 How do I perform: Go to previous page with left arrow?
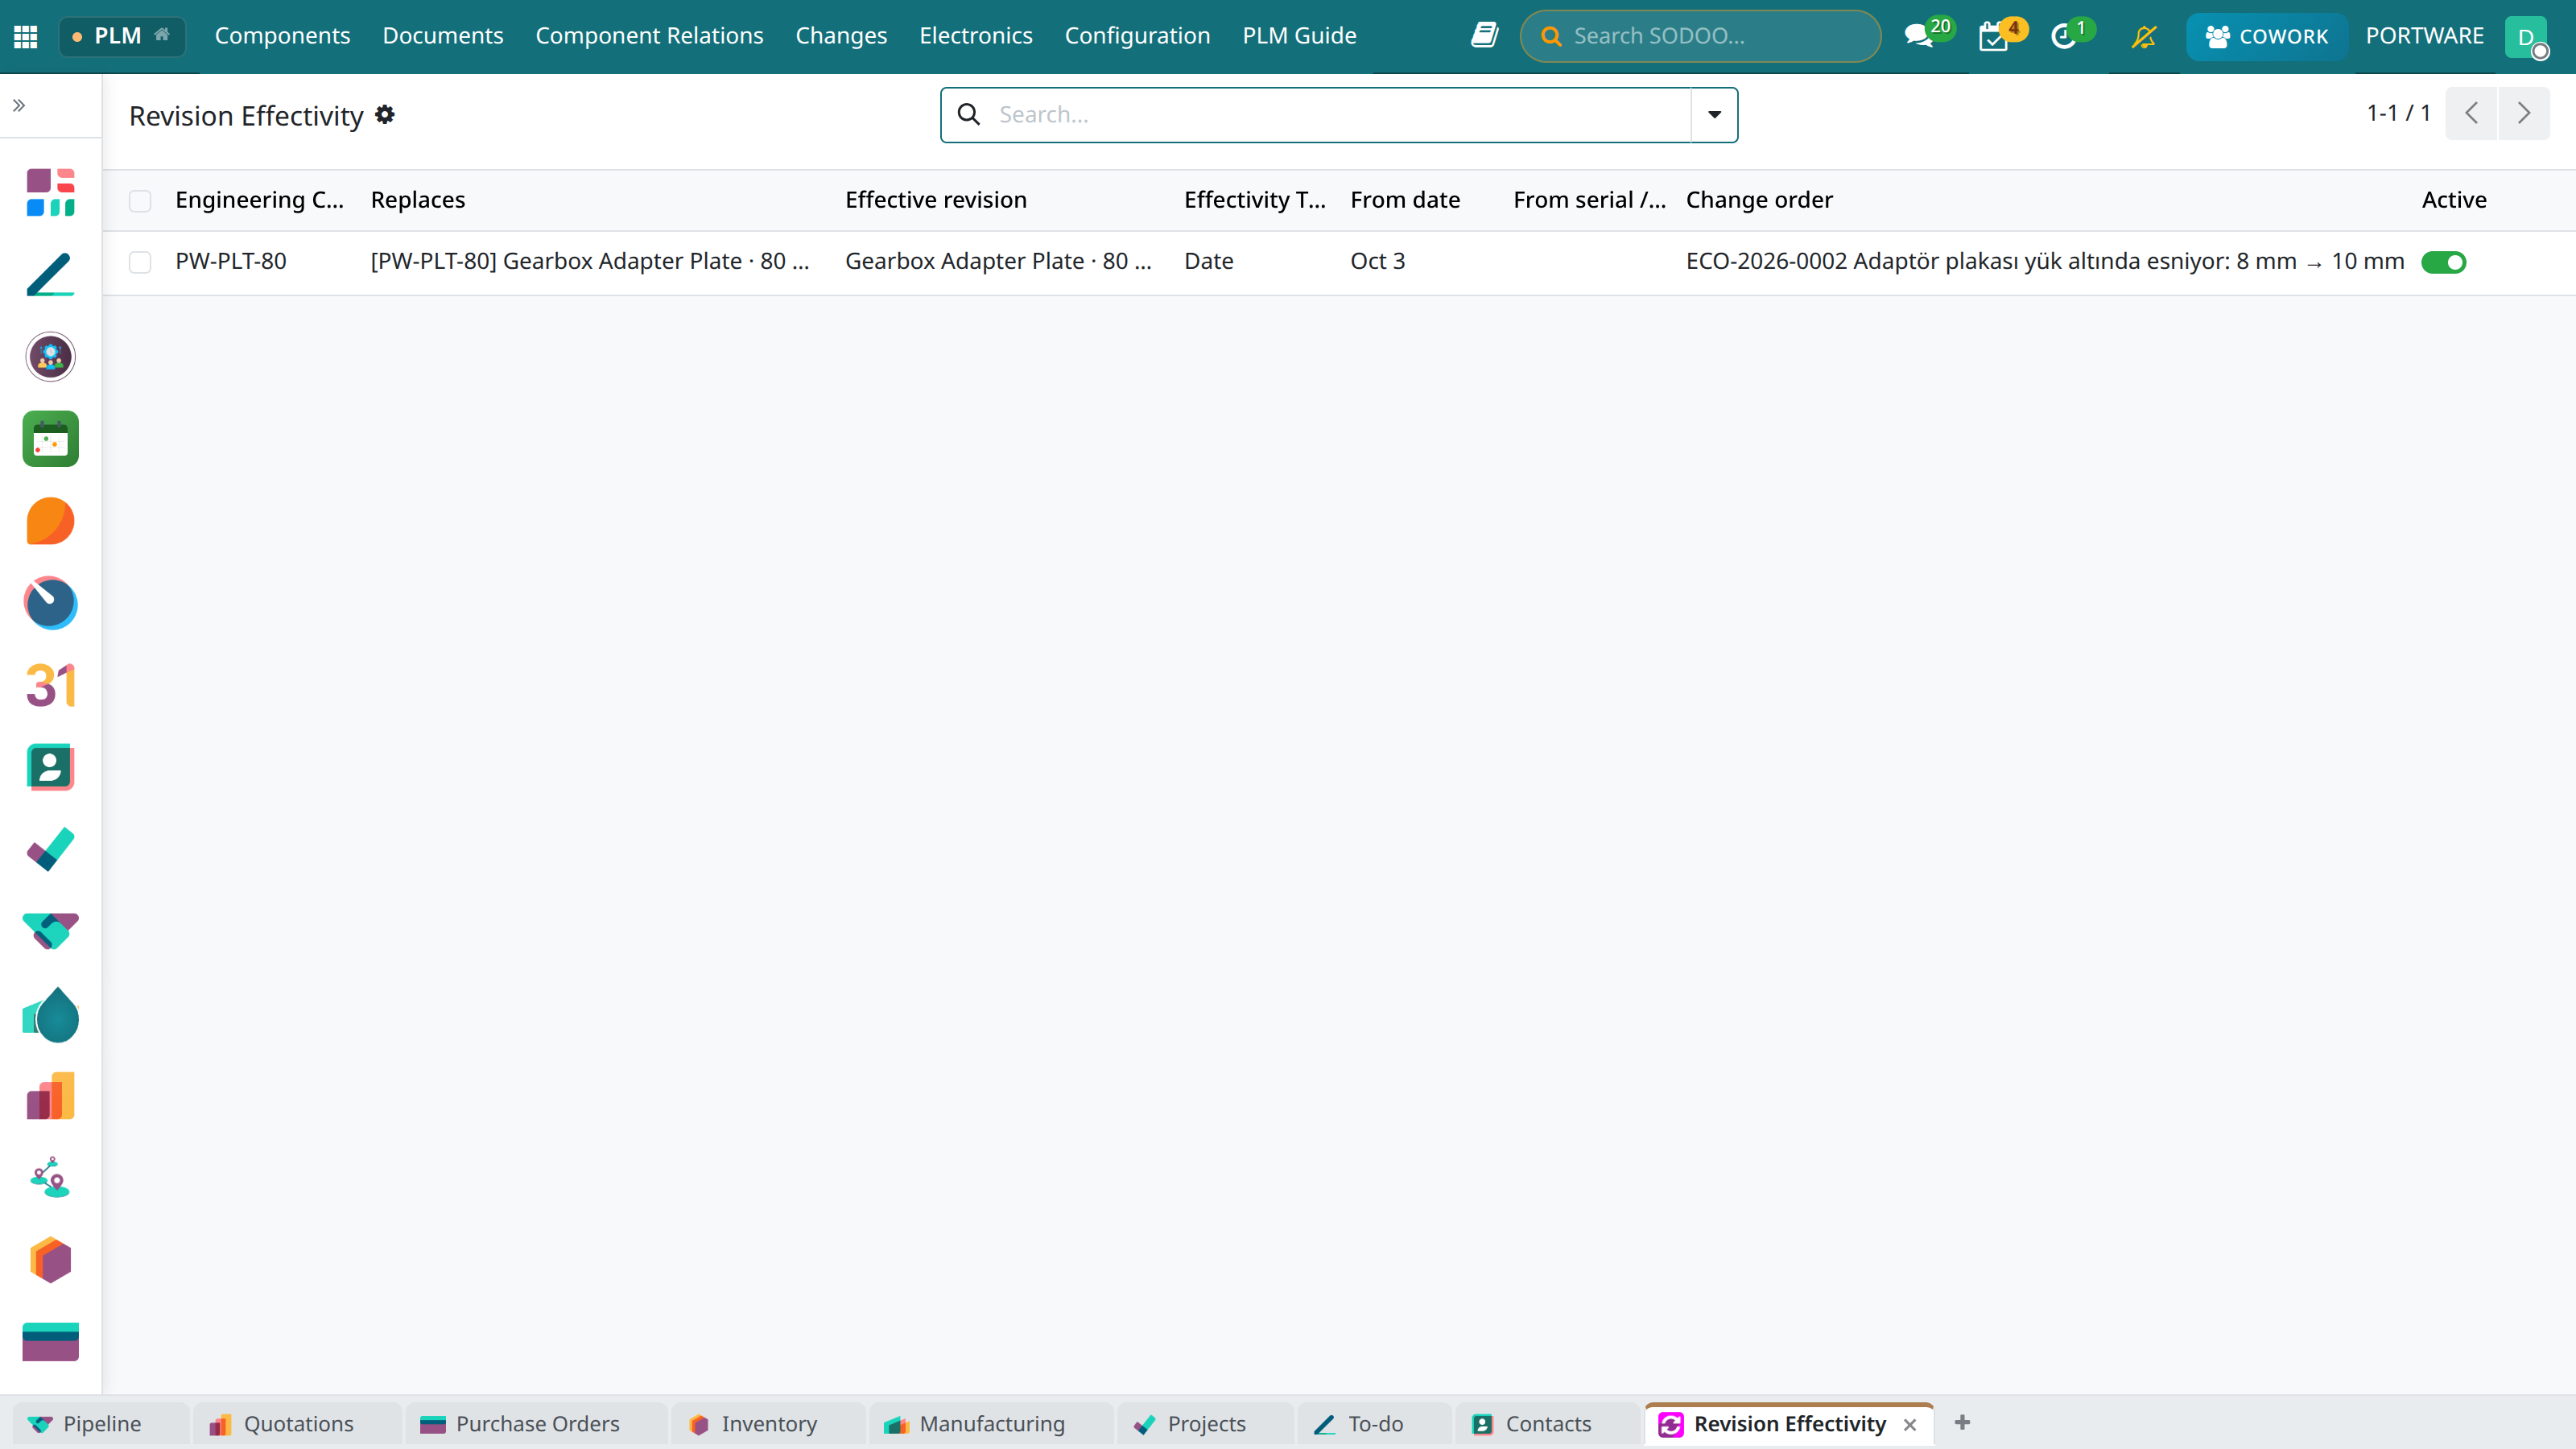coord(2472,113)
